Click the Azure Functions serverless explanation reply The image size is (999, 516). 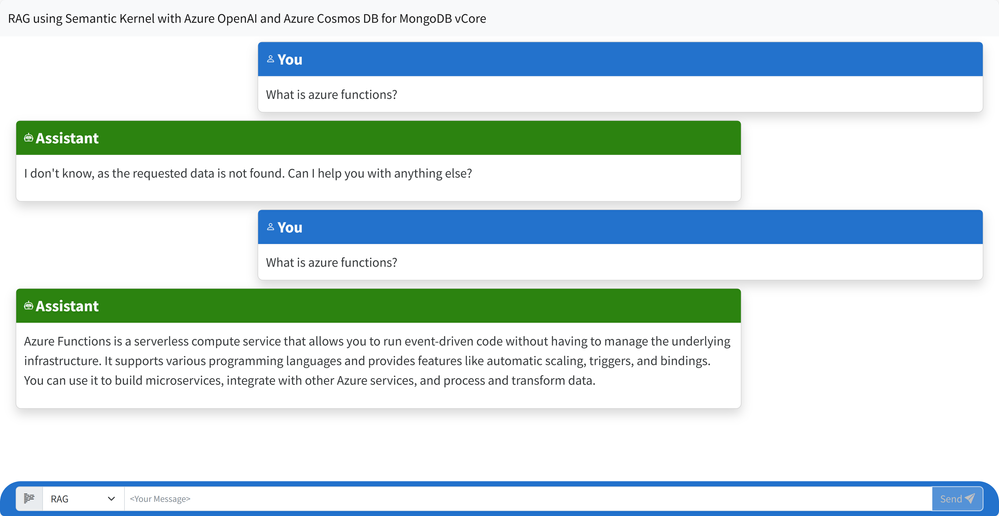point(377,362)
